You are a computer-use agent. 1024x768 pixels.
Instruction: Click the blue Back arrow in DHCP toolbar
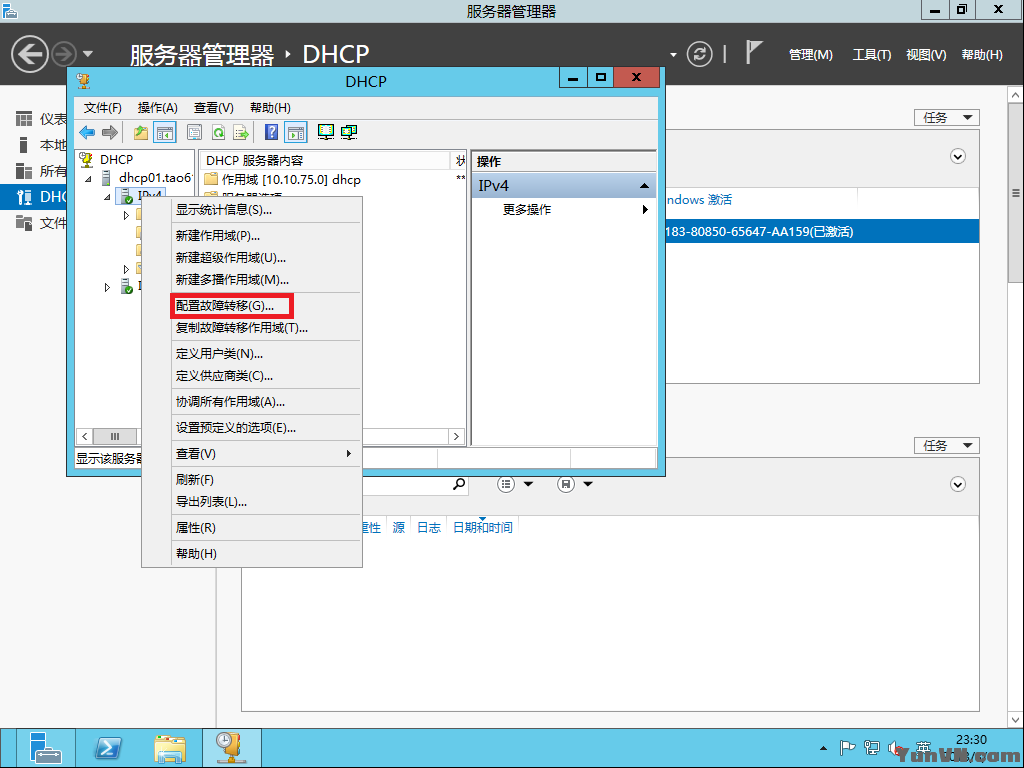(87, 133)
